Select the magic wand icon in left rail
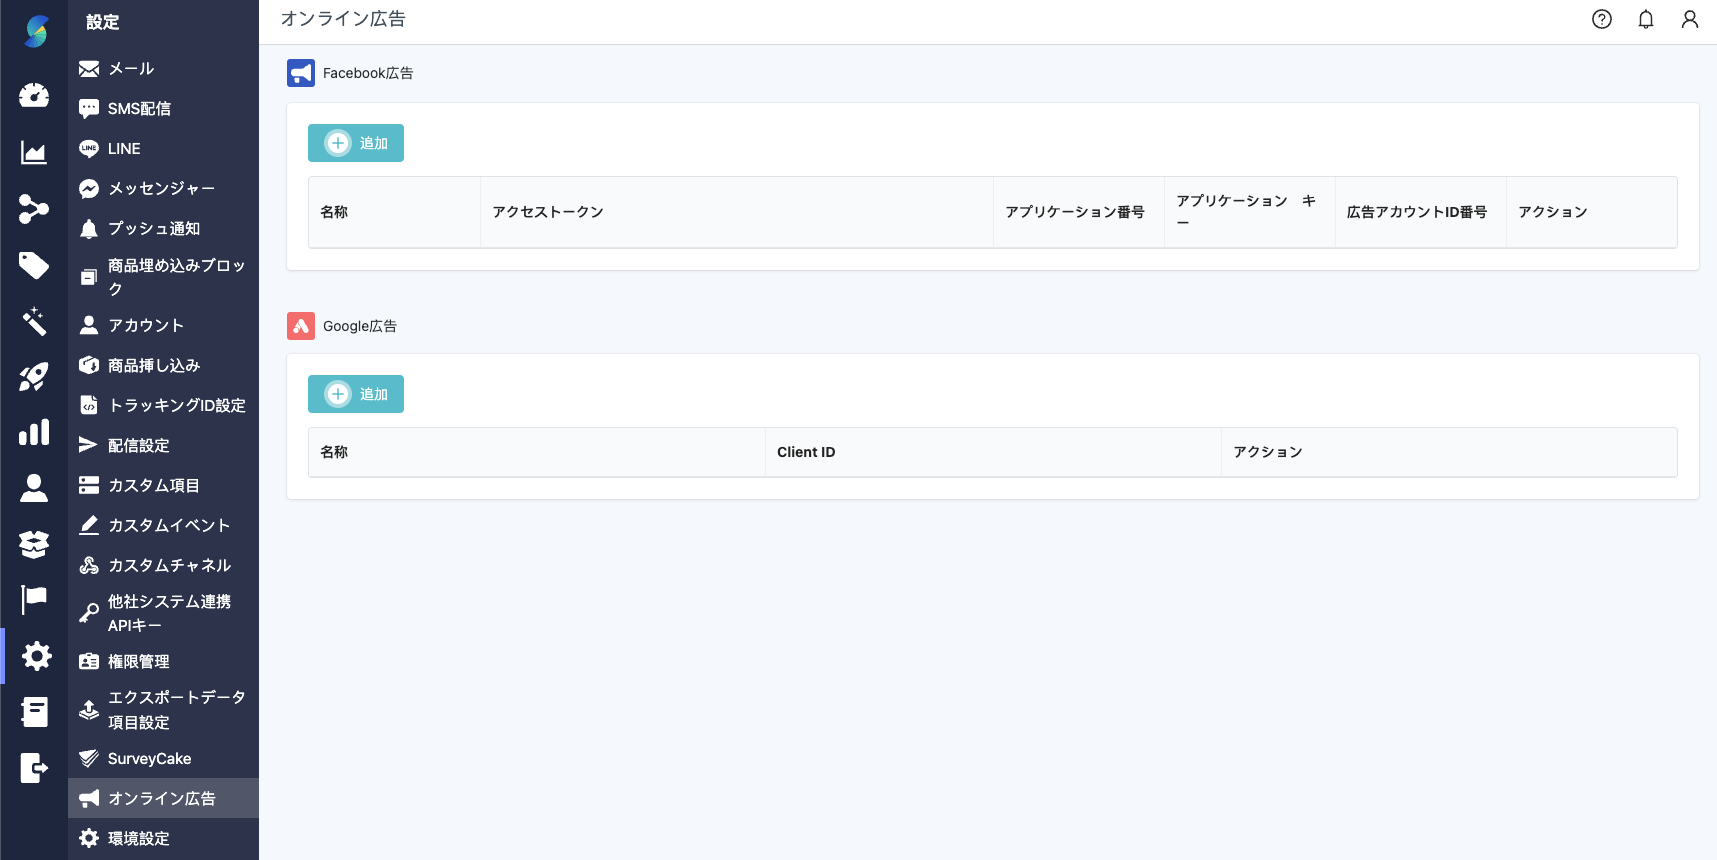This screenshot has width=1717, height=860. coord(34,321)
